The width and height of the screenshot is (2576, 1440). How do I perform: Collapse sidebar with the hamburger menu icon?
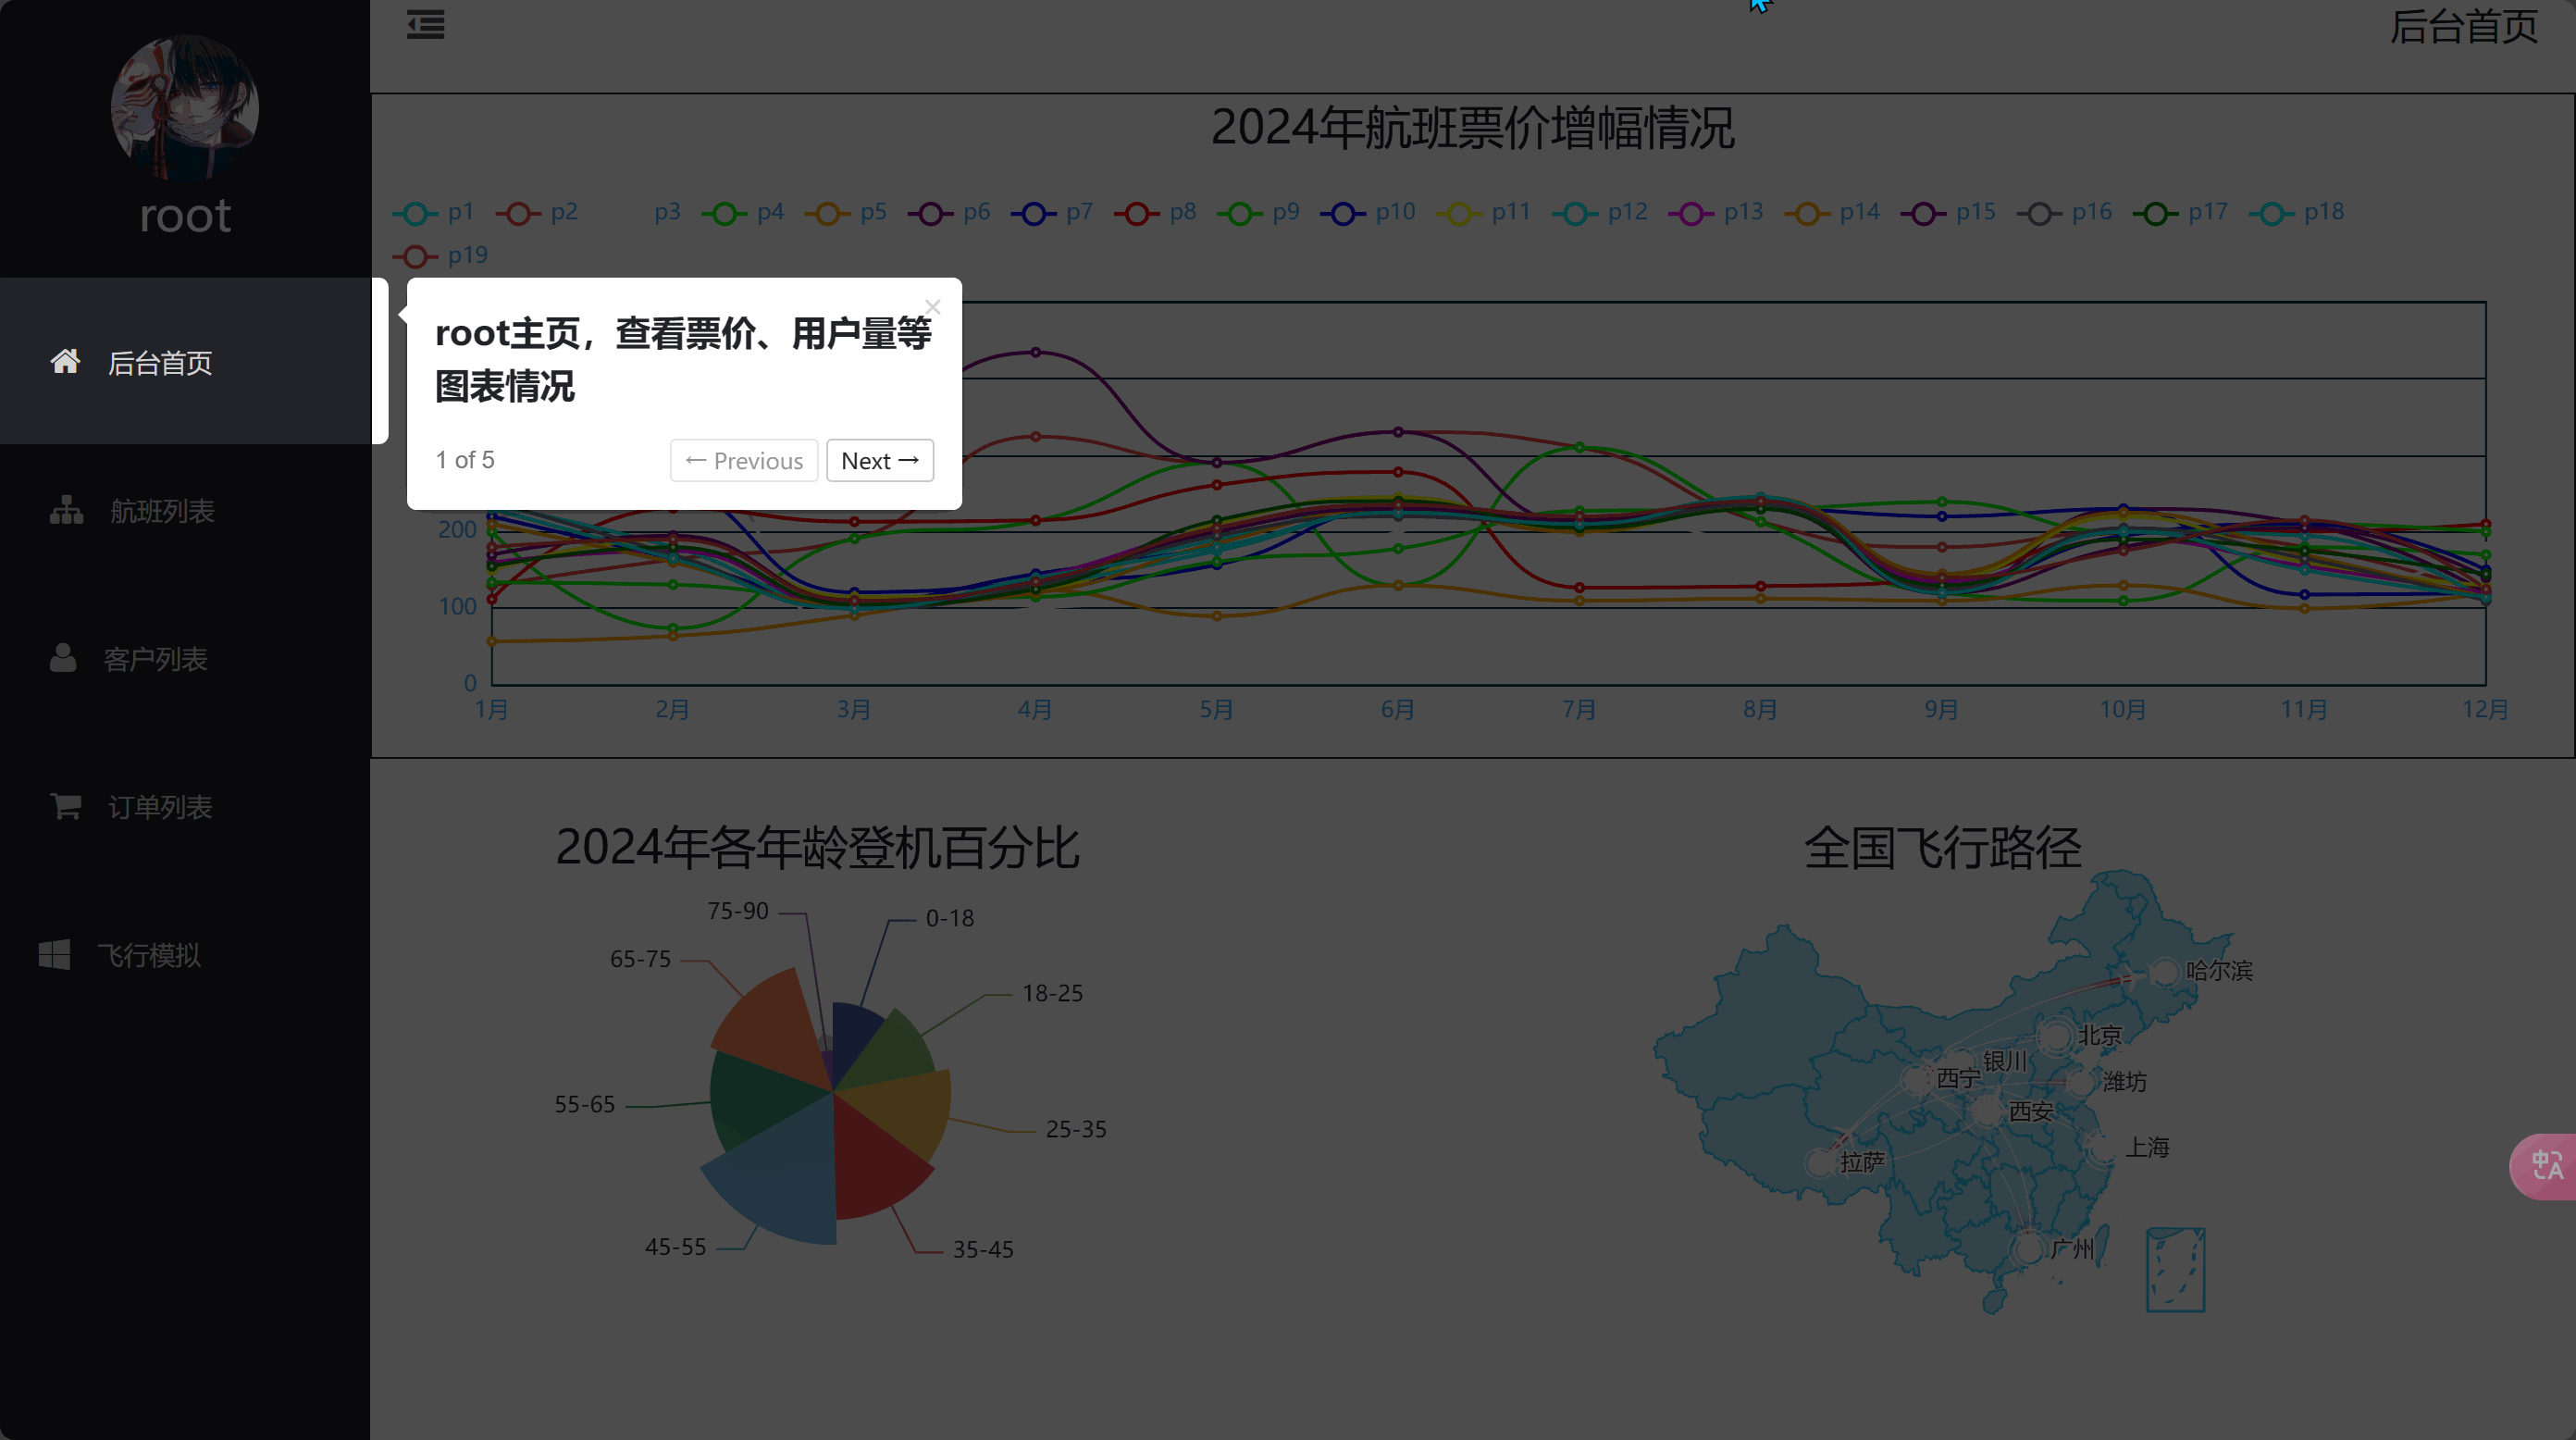425,25
